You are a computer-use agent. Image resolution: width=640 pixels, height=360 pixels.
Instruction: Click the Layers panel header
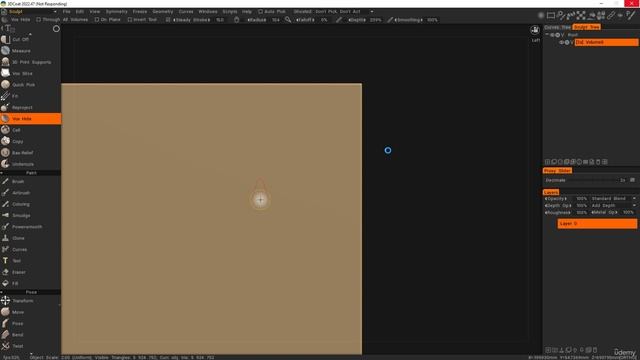point(551,192)
